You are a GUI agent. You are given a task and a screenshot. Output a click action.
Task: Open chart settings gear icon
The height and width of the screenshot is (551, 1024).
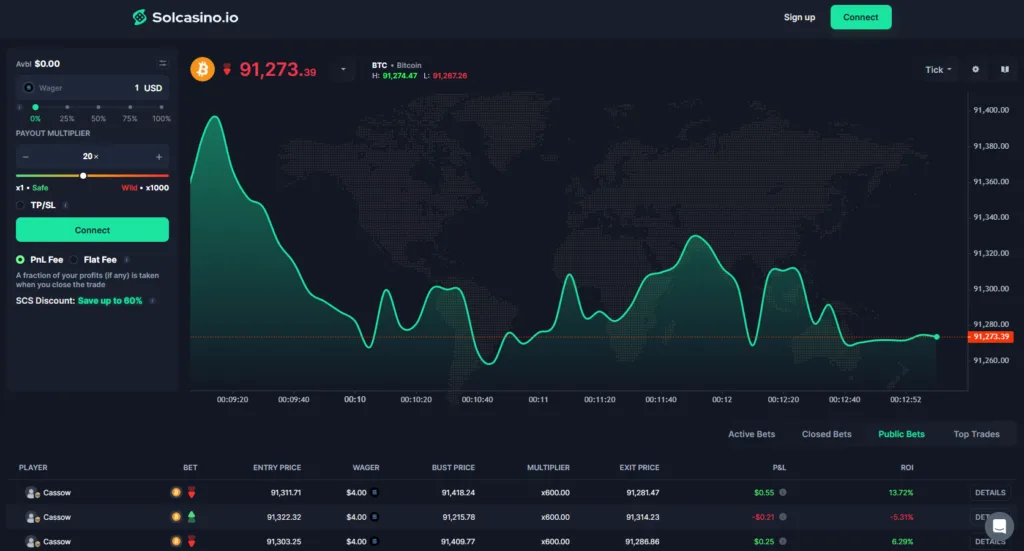975,70
